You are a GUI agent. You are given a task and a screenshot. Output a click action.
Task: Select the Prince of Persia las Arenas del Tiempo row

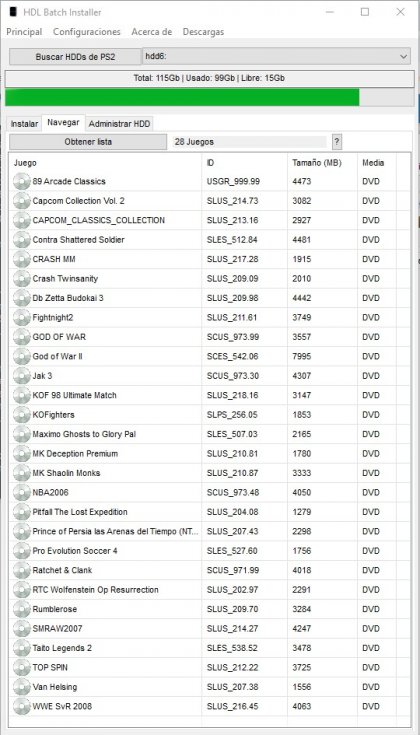pos(210,532)
